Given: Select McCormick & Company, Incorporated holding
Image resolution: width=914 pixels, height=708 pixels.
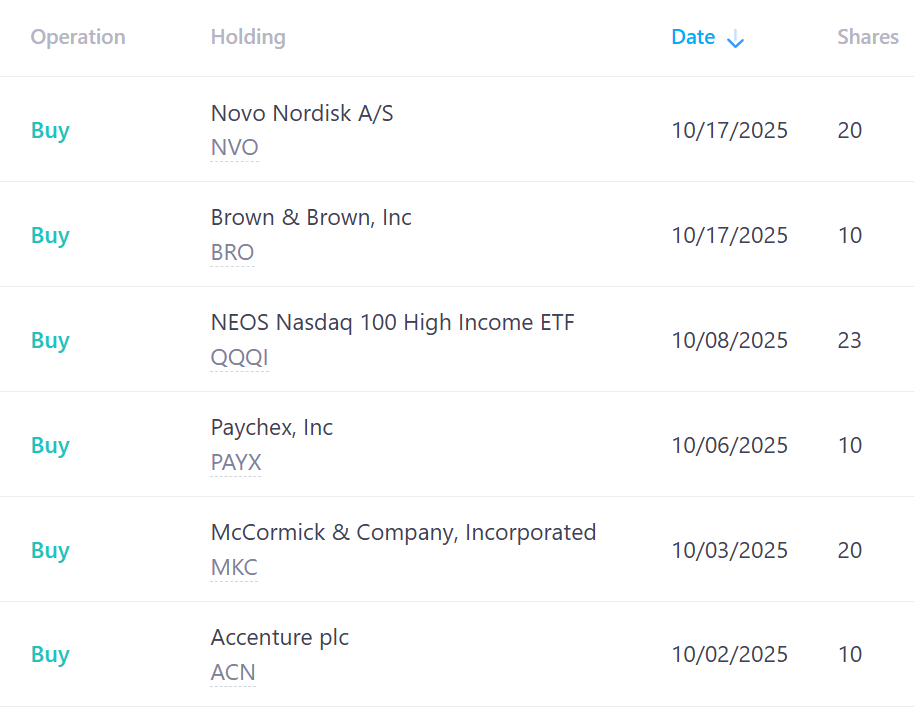Looking at the screenshot, I should tap(403, 533).
